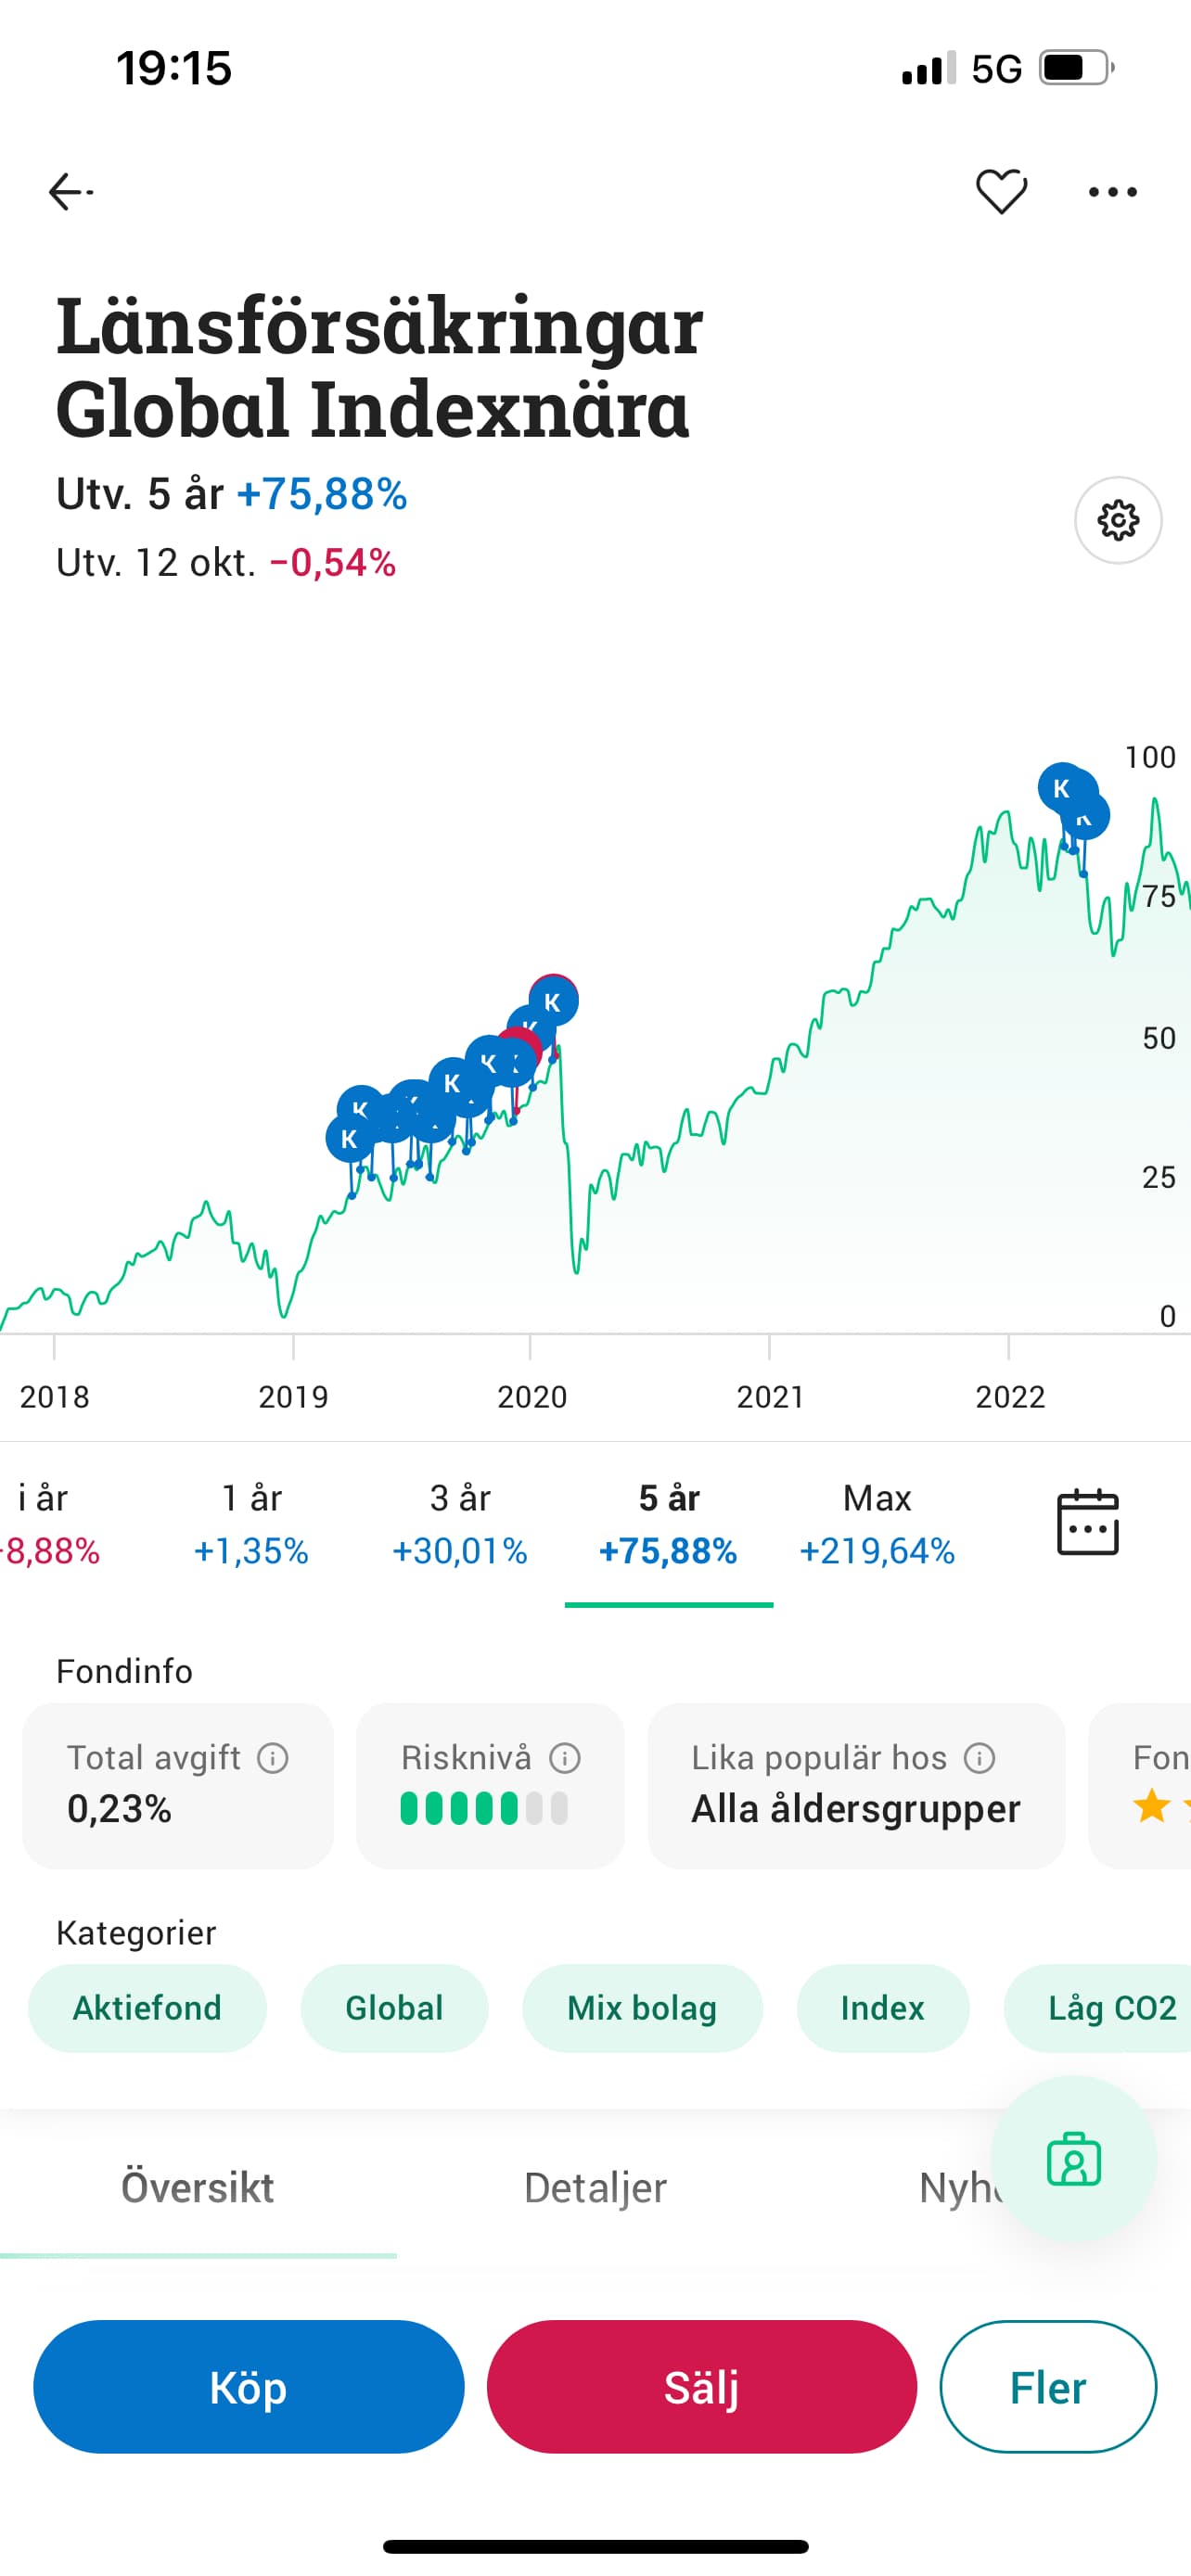Image resolution: width=1191 pixels, height=2576 pixels.
Task: Switch to the Detaljer tab
Action: [595, 2187]
